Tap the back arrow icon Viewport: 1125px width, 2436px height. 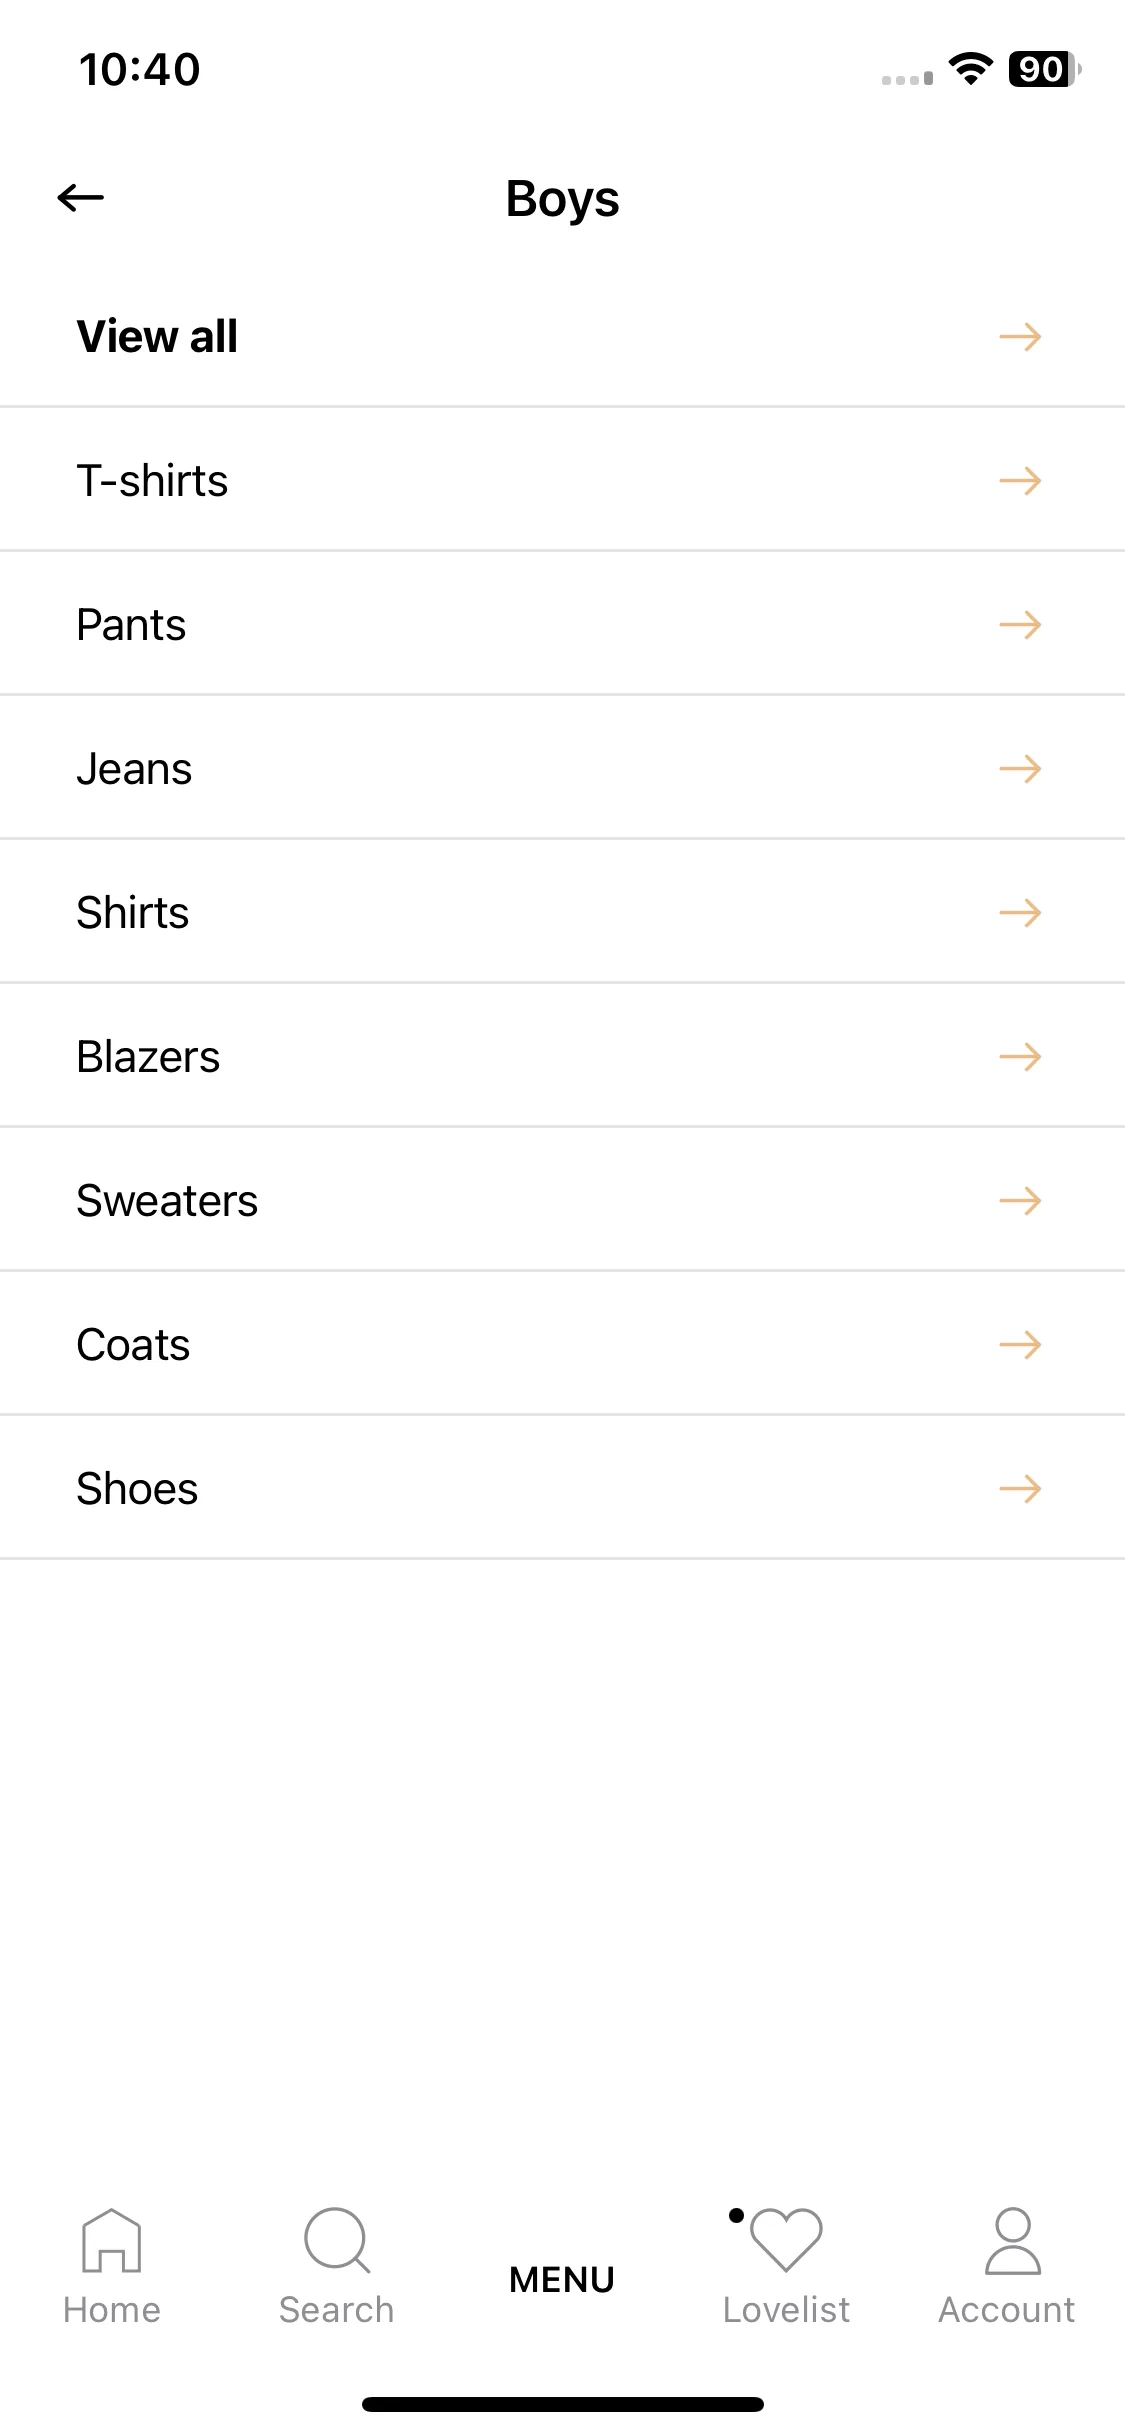81,198
